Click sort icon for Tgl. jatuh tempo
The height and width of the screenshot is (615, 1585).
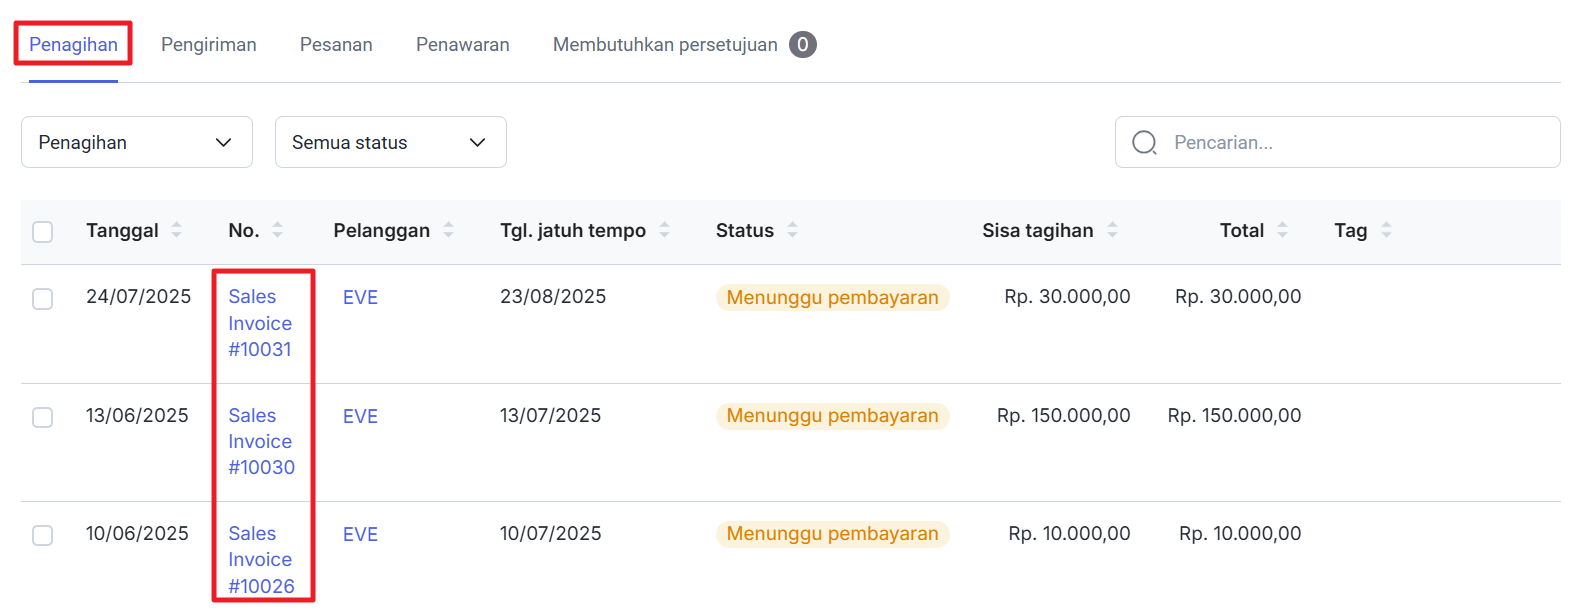(x=665, y=230)
